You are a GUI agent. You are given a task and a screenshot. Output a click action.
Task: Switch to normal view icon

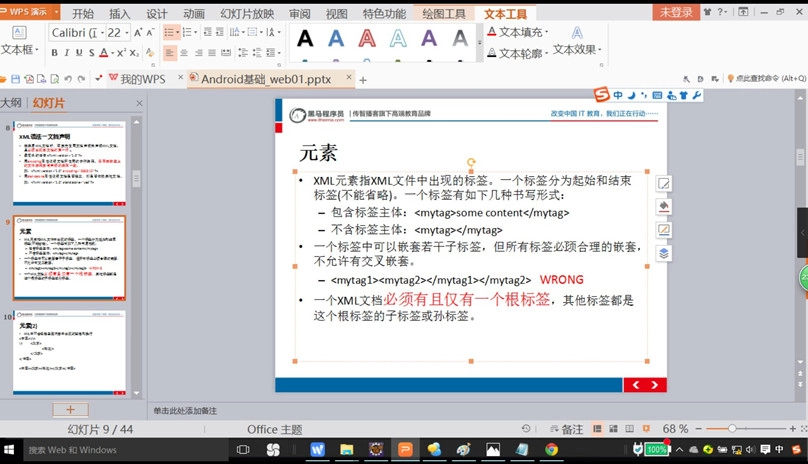[597, 429]
